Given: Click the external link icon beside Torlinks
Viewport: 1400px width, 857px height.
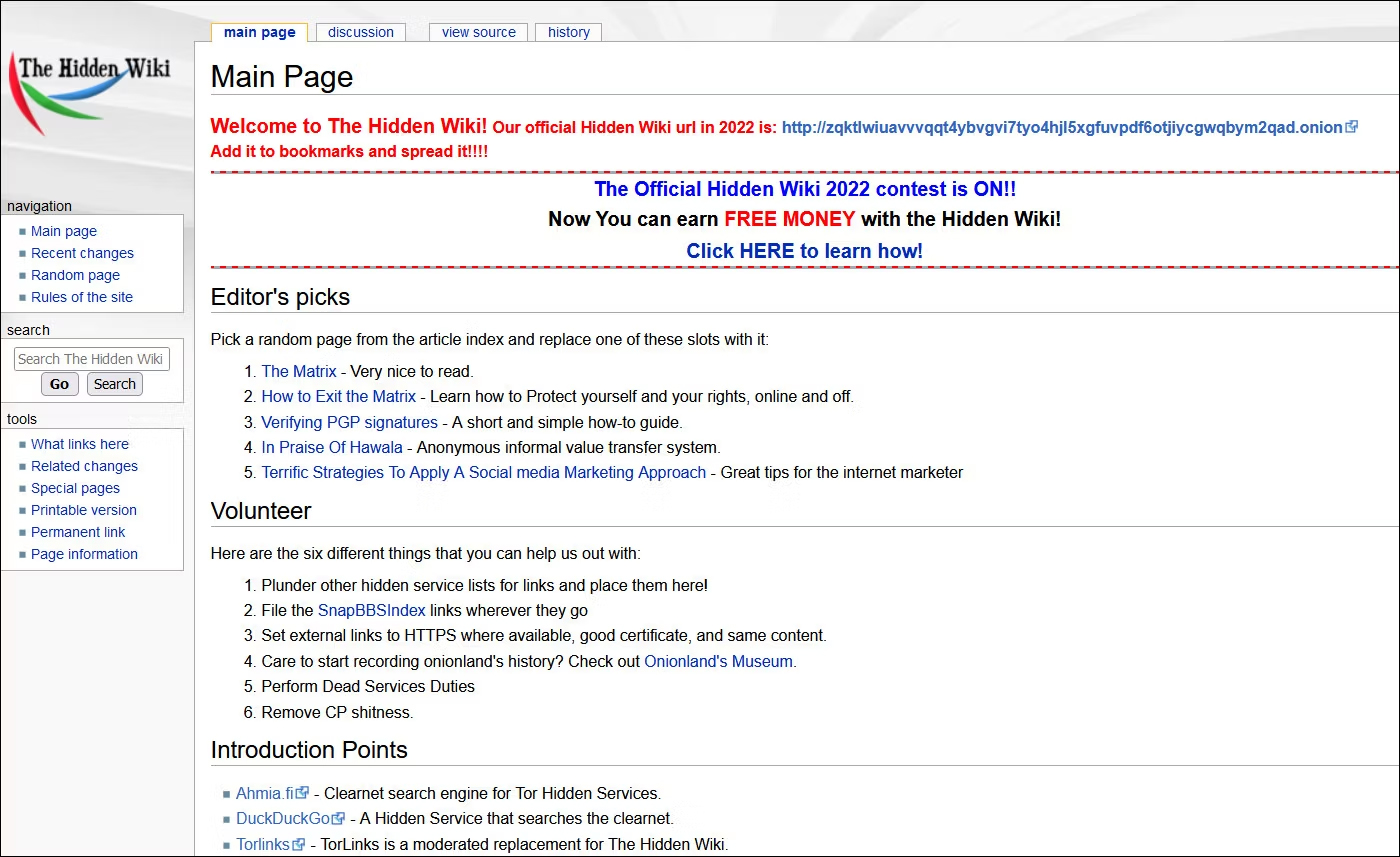Looking at the screenshot, I should 298,844.
